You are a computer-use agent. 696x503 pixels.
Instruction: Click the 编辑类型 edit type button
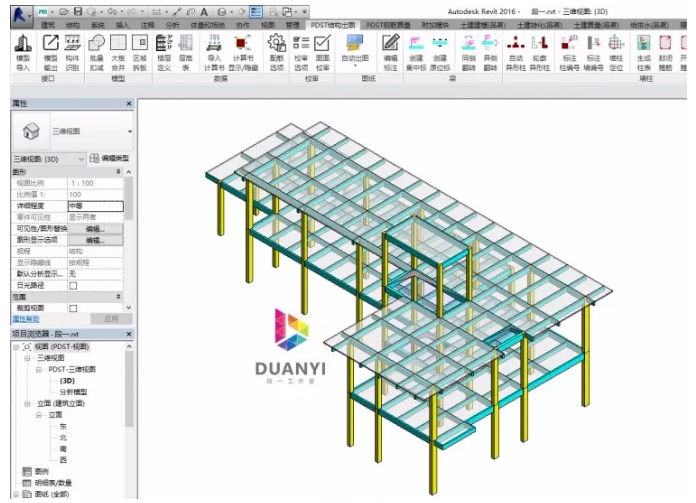[x=110, y=158]
